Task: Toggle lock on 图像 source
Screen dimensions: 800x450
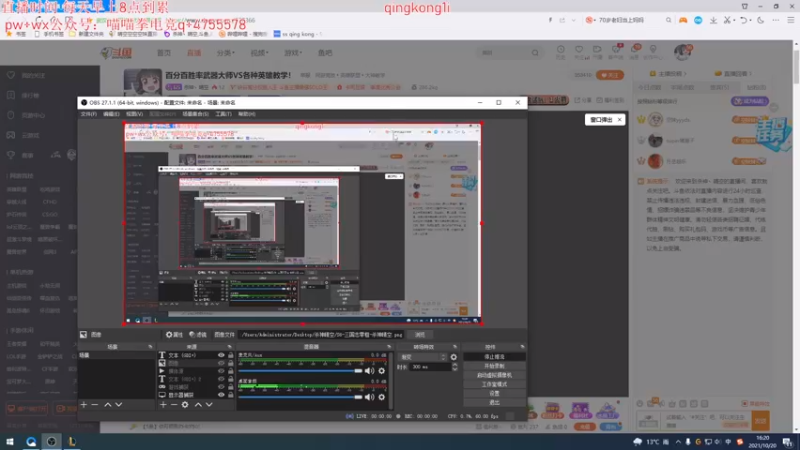Action: point(231,363)
